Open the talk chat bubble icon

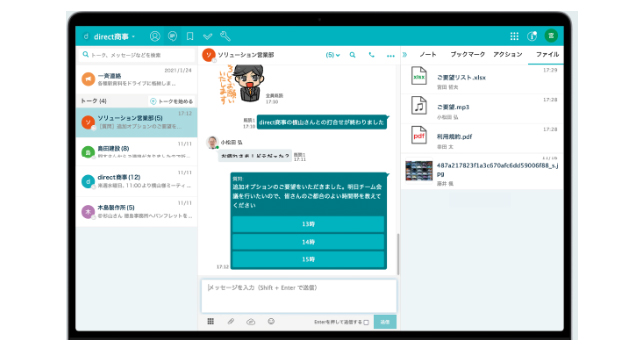[x=172, y=36]
